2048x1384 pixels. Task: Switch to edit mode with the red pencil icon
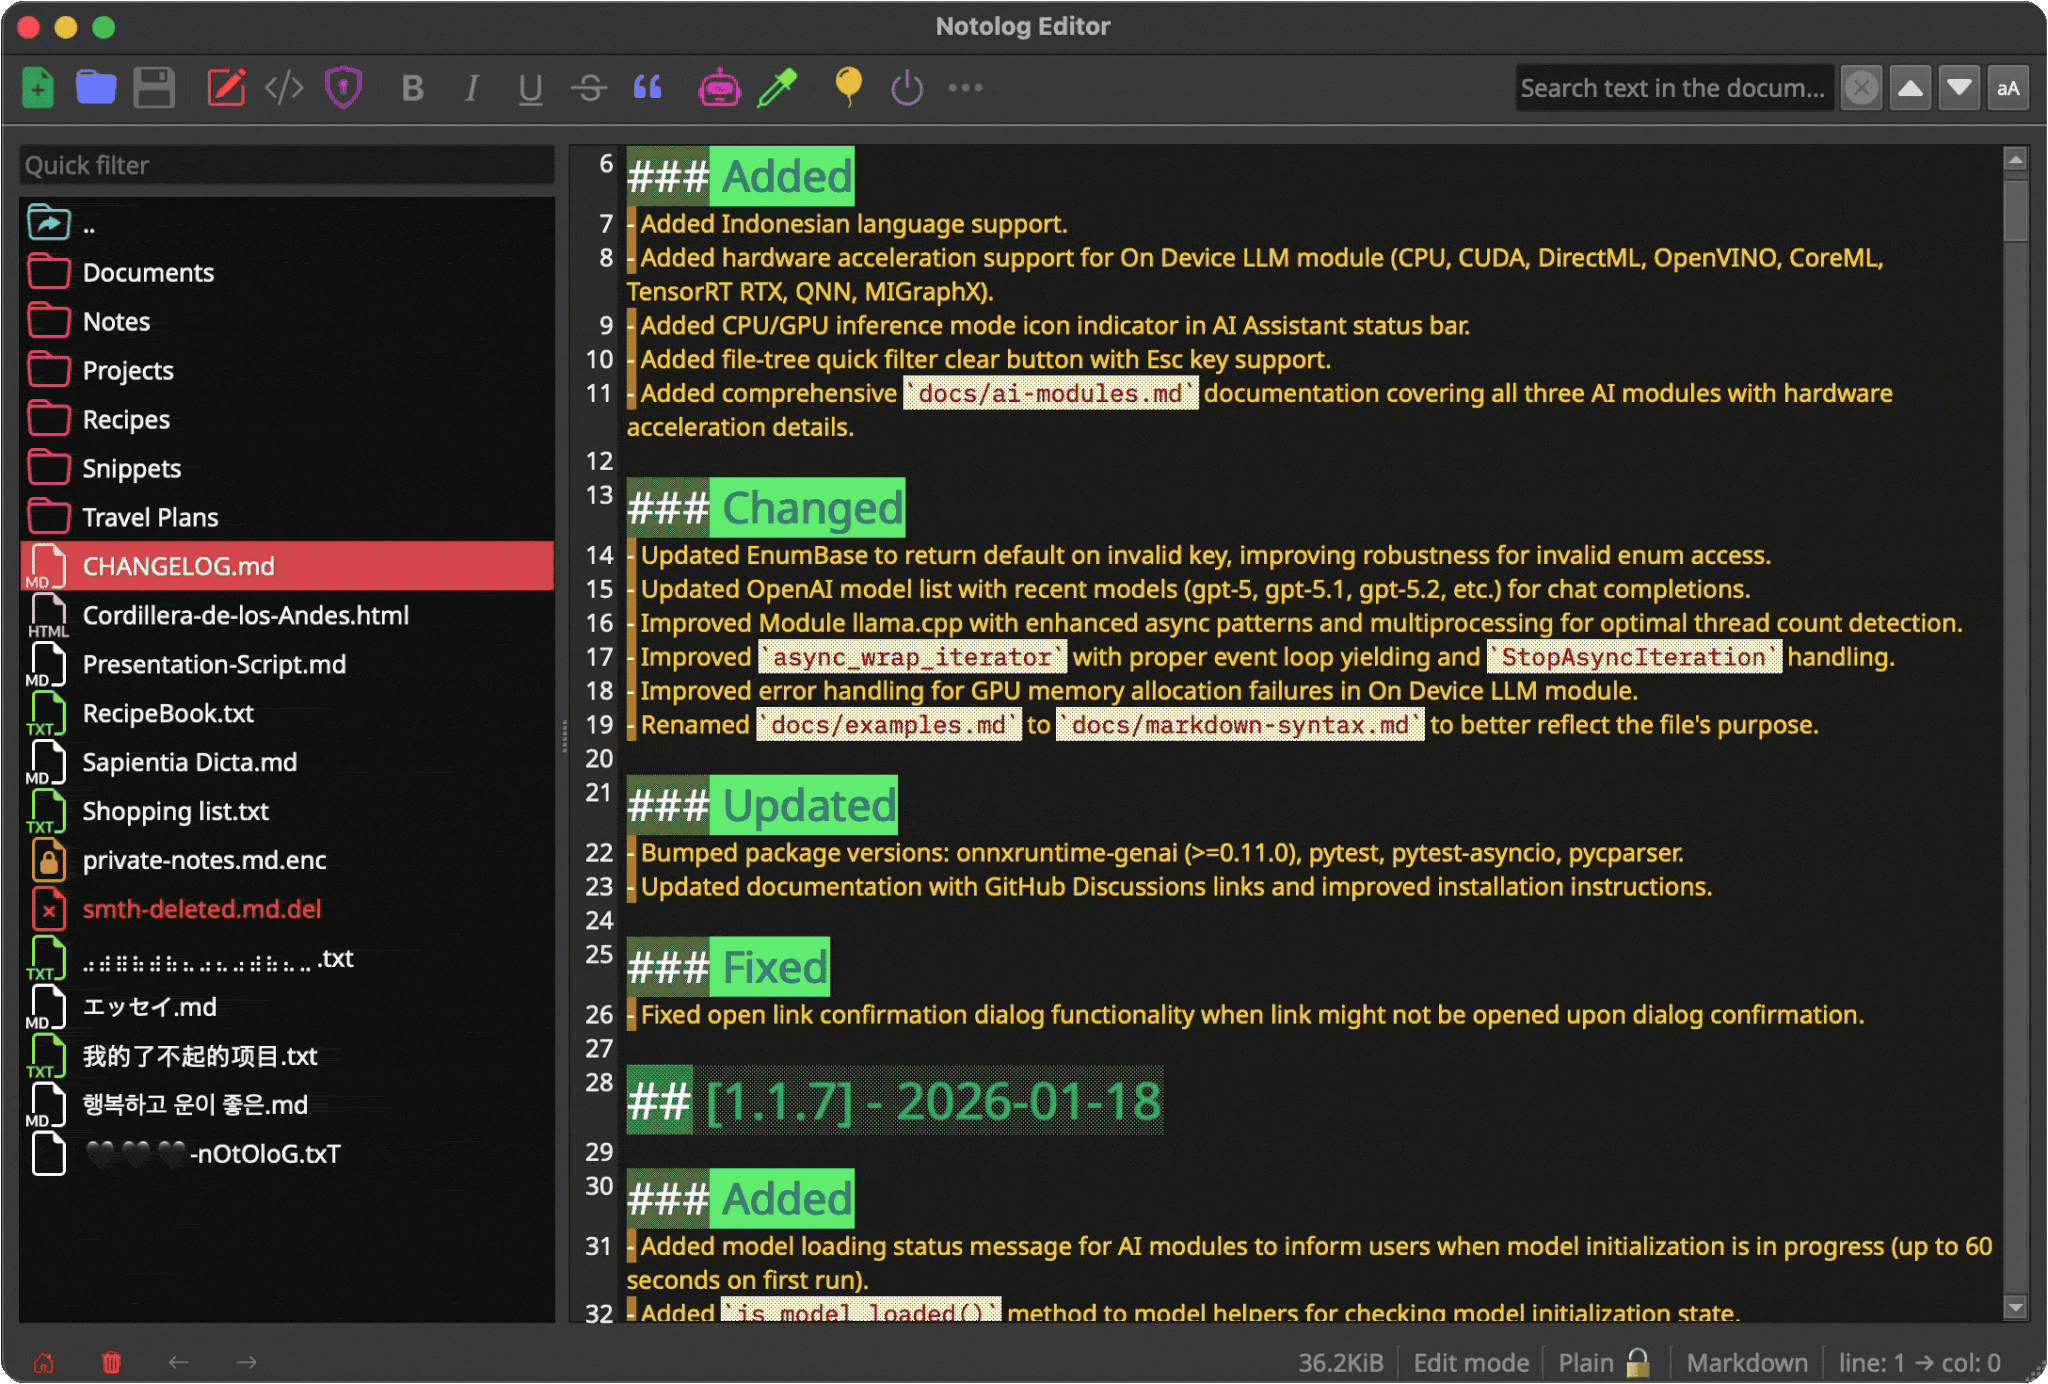[226, 88]
